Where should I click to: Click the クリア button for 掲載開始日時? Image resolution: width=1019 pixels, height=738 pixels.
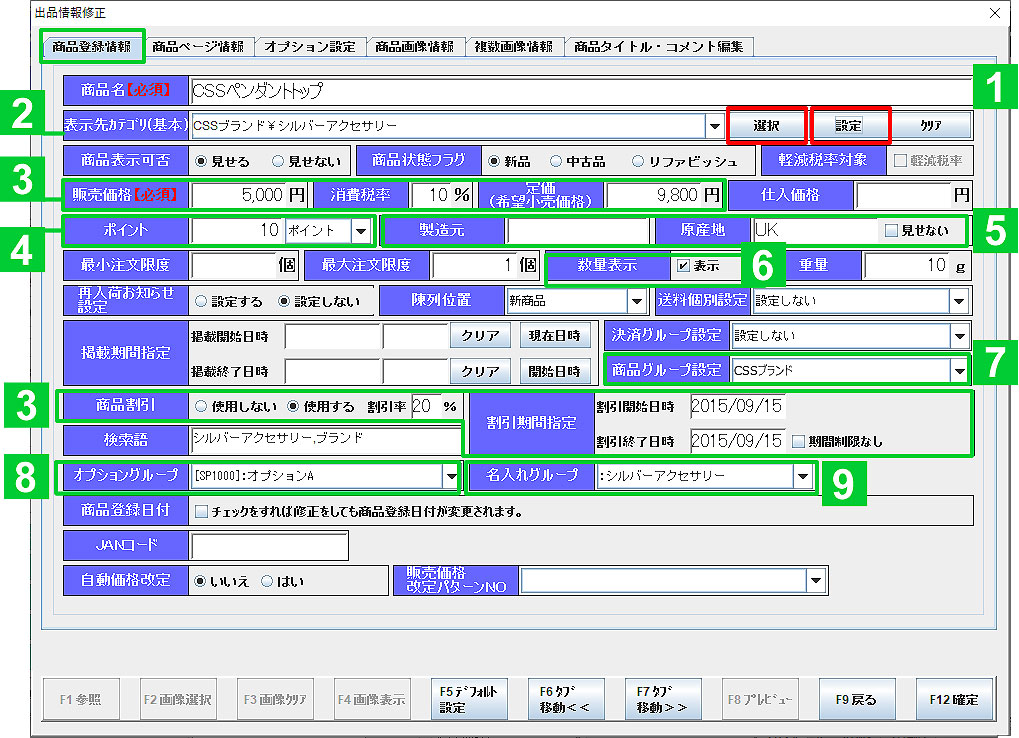pyautogui.click(x=481, y=335)
